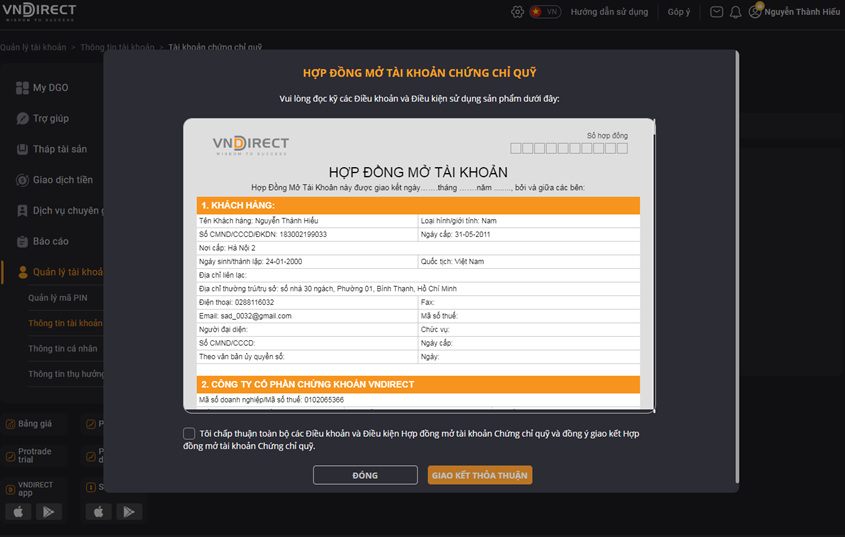Click the Quản lý tài khoản person icon
845x537 pixels.
point(22,272)
